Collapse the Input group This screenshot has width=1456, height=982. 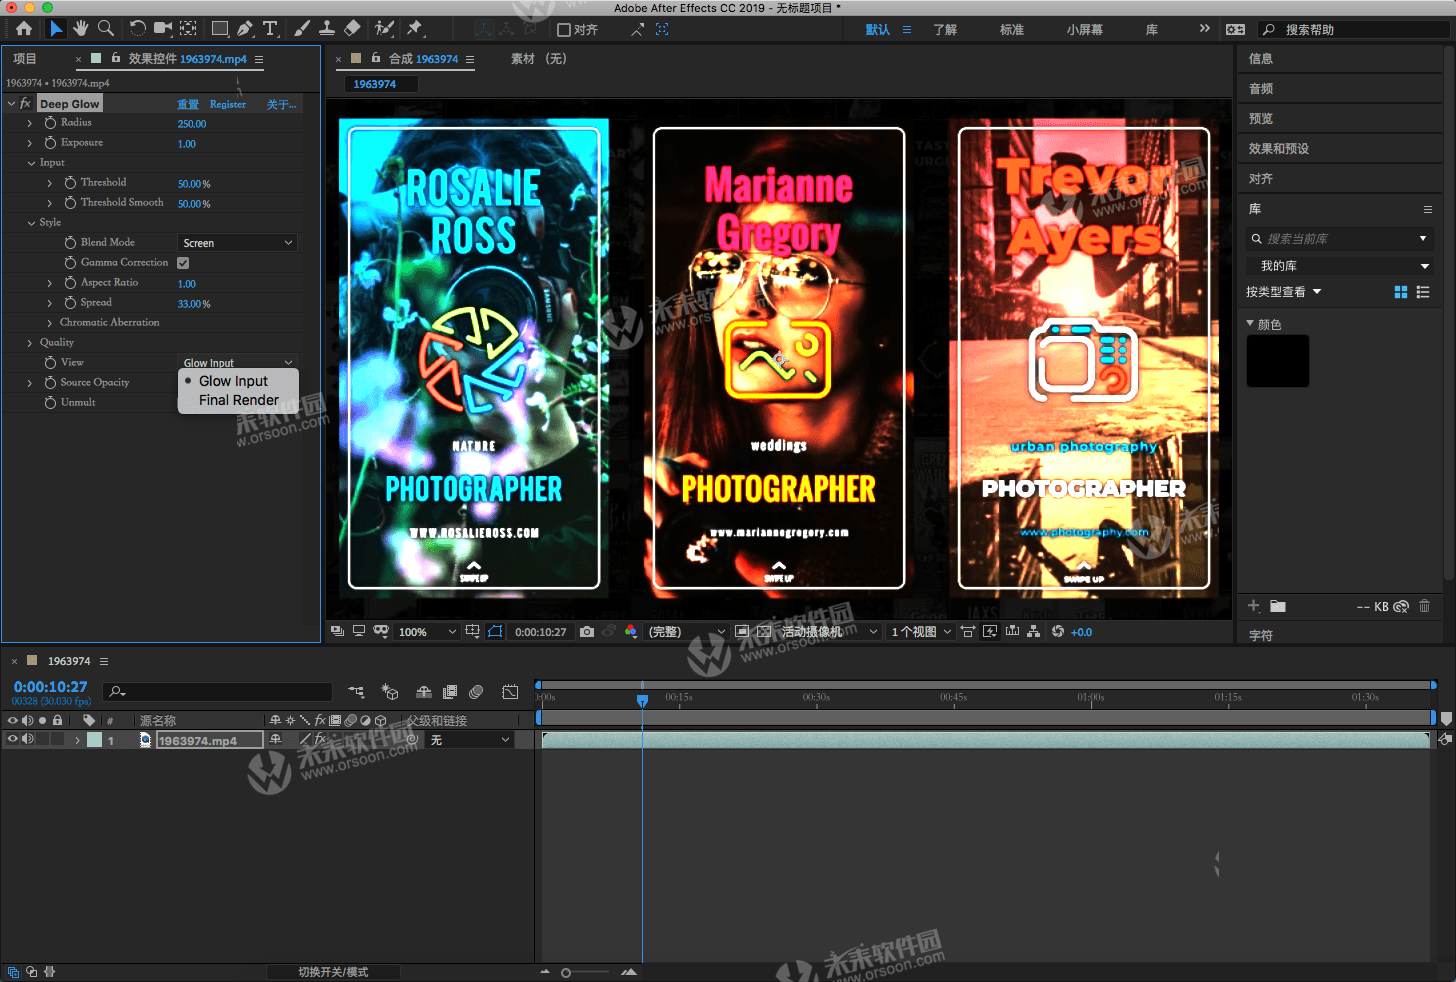pyautogui.click(x=31, y=163)
